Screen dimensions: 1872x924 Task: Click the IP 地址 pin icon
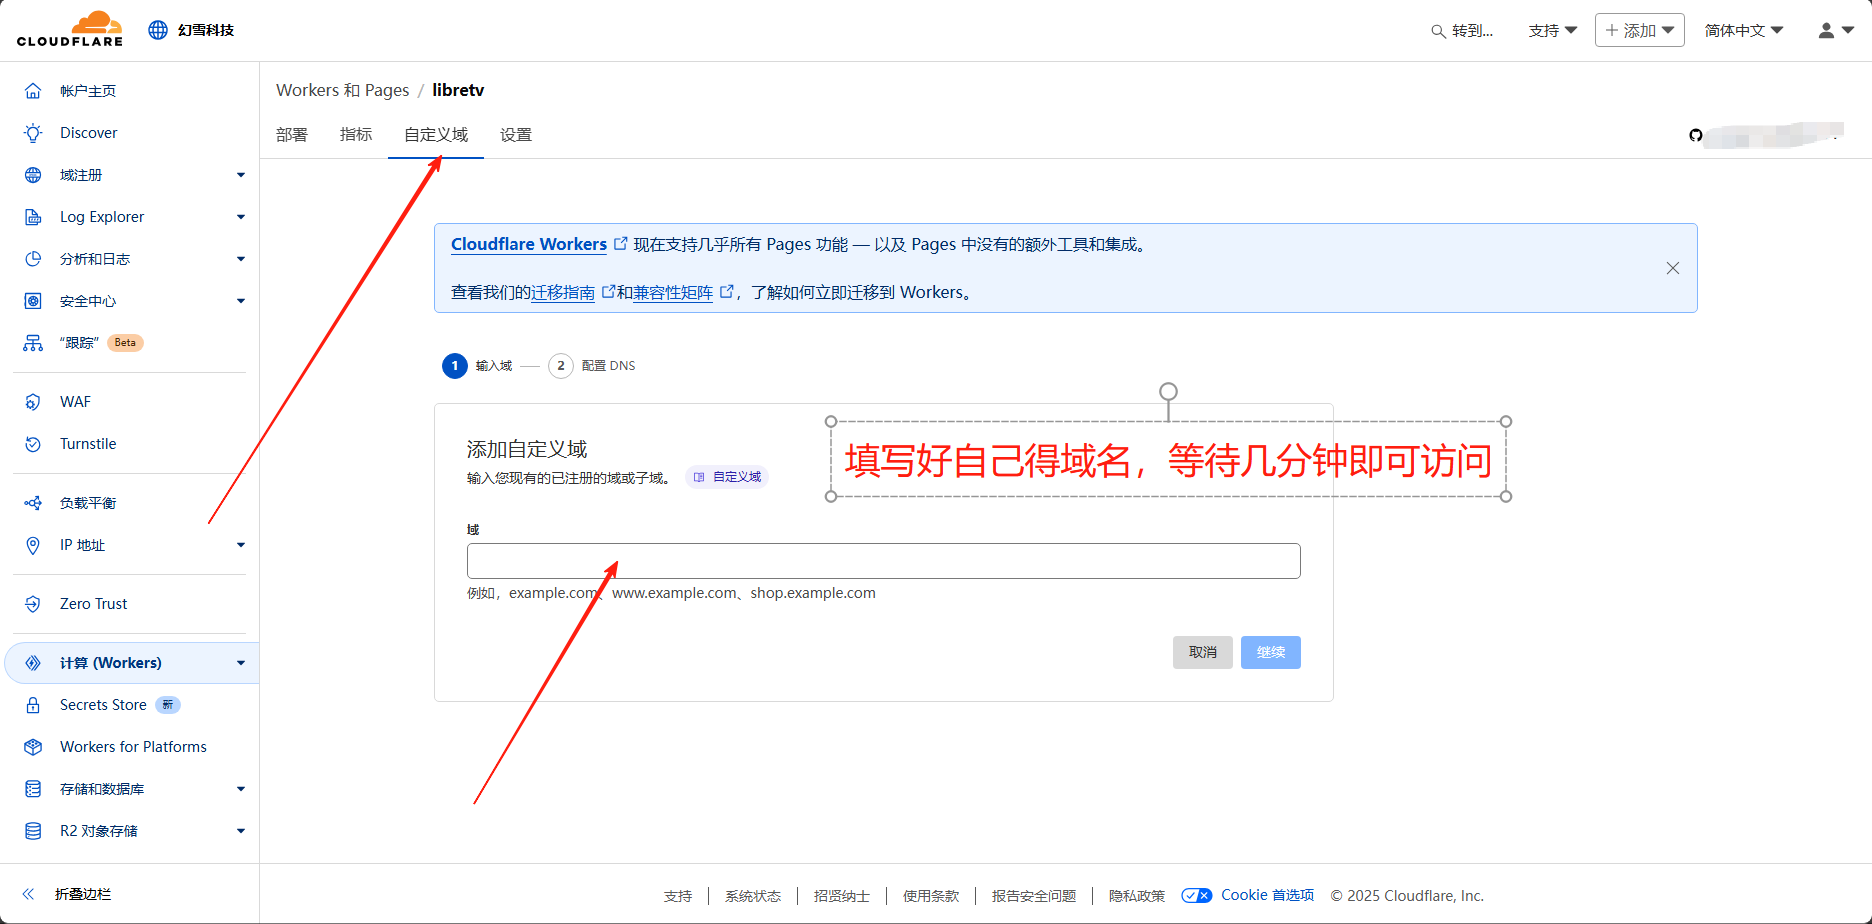(33, 545)
